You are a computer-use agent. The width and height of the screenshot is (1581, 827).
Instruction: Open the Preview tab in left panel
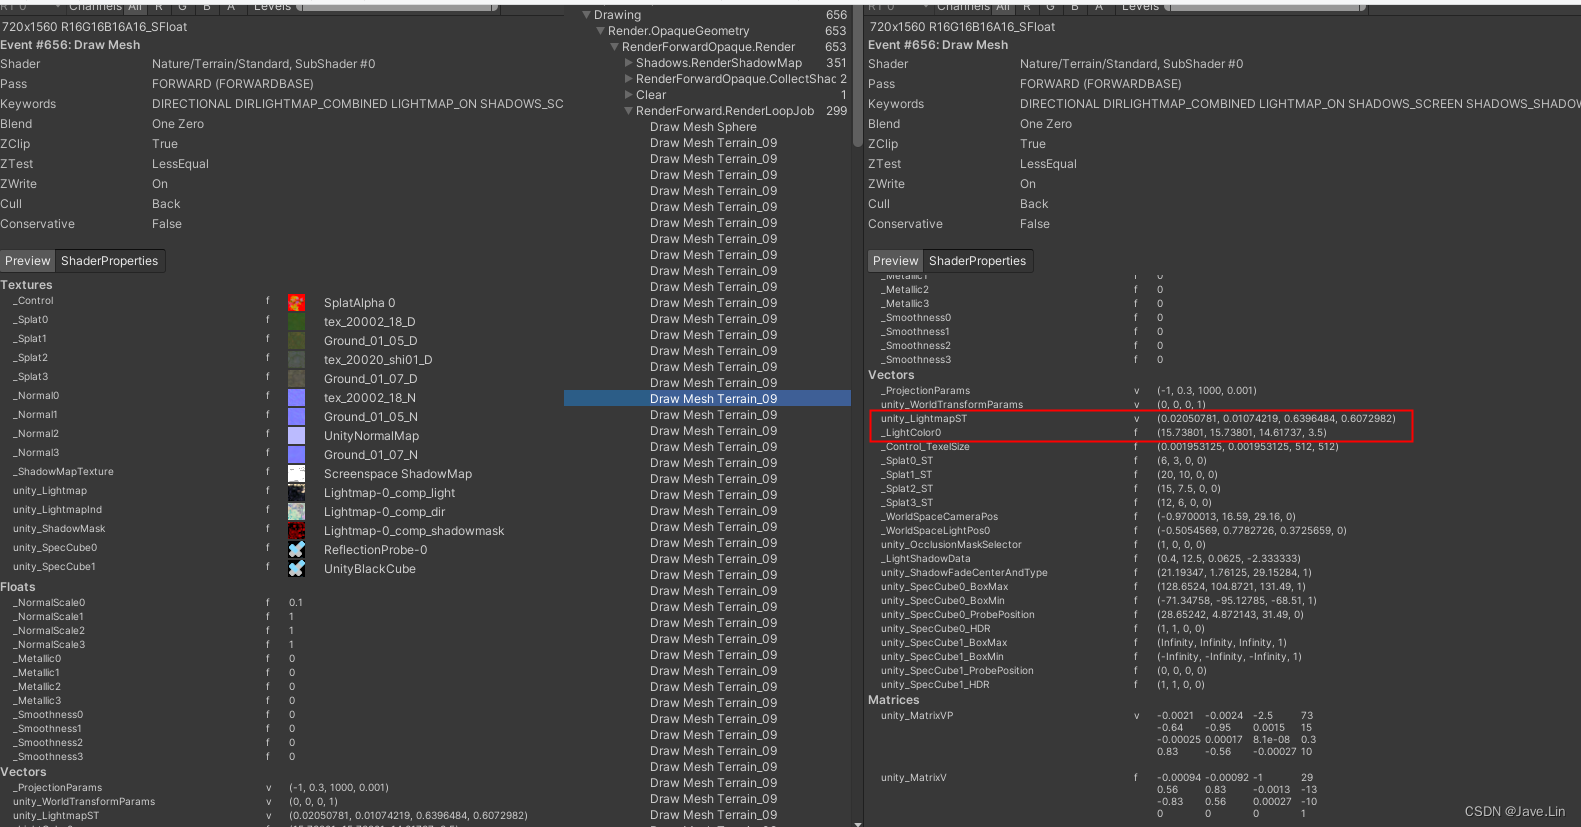pos(27,261)
